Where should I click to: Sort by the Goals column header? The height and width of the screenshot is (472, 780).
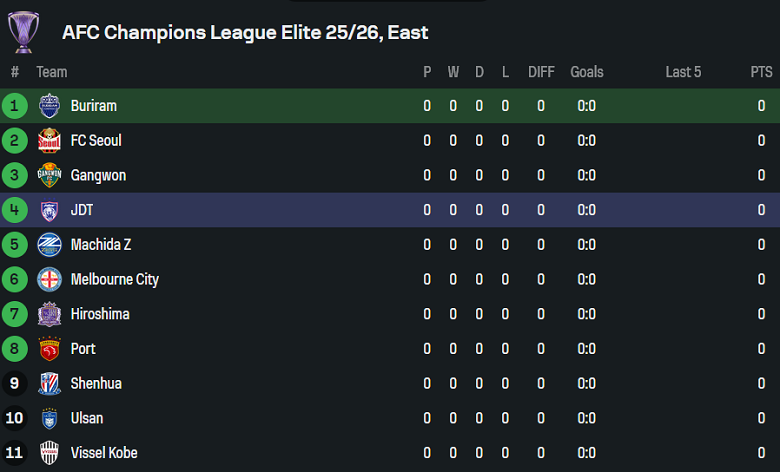click(x=587, y=72)
